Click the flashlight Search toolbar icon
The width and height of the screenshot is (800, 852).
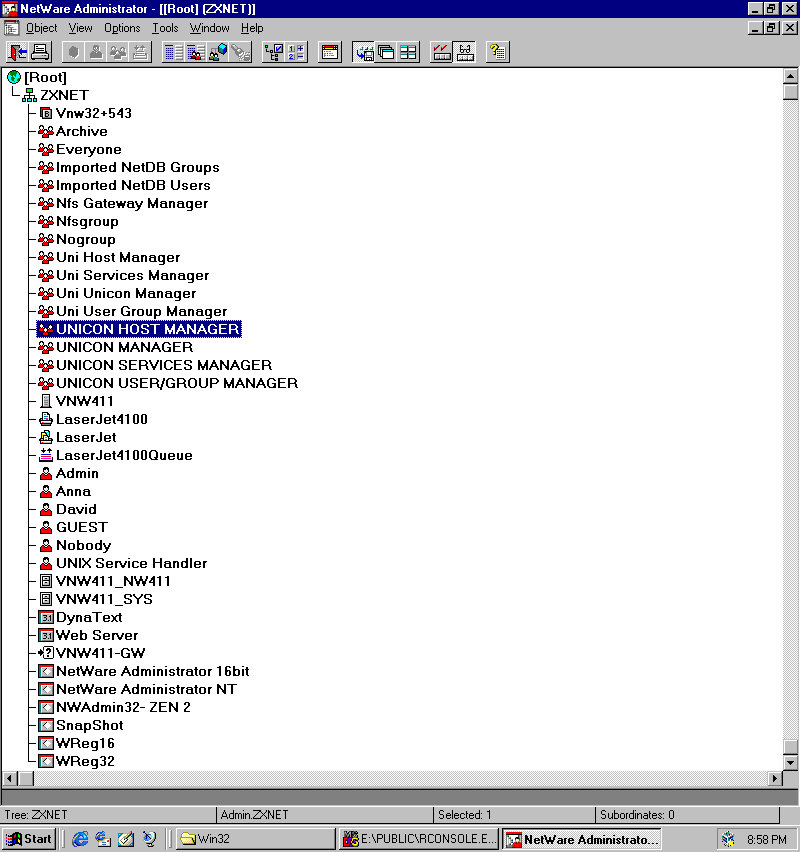coord(240,52)
